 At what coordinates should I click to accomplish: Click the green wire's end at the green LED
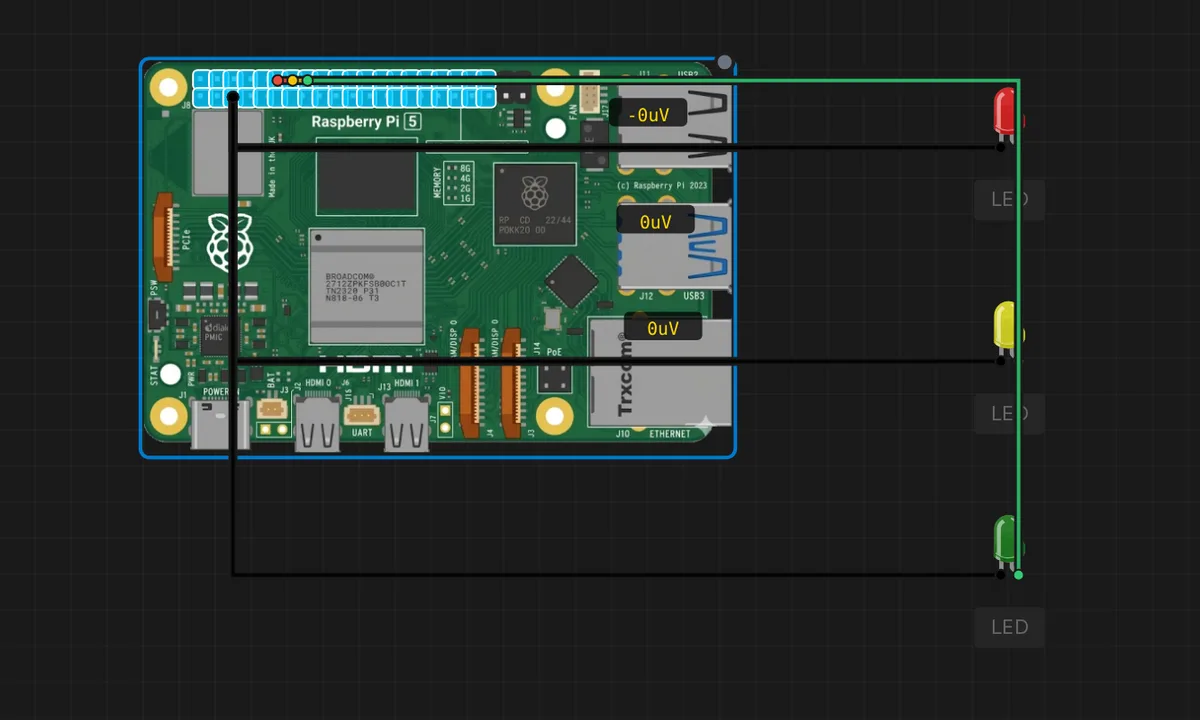coord(1018,574)
